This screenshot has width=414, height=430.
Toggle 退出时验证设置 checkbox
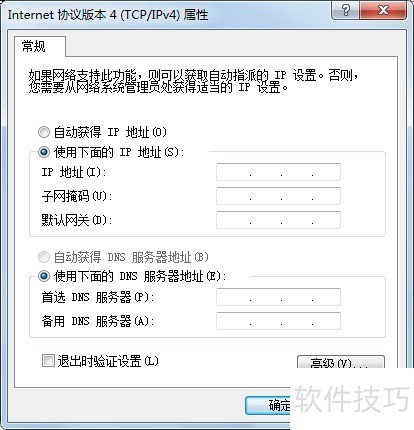[x=48, y=361]
